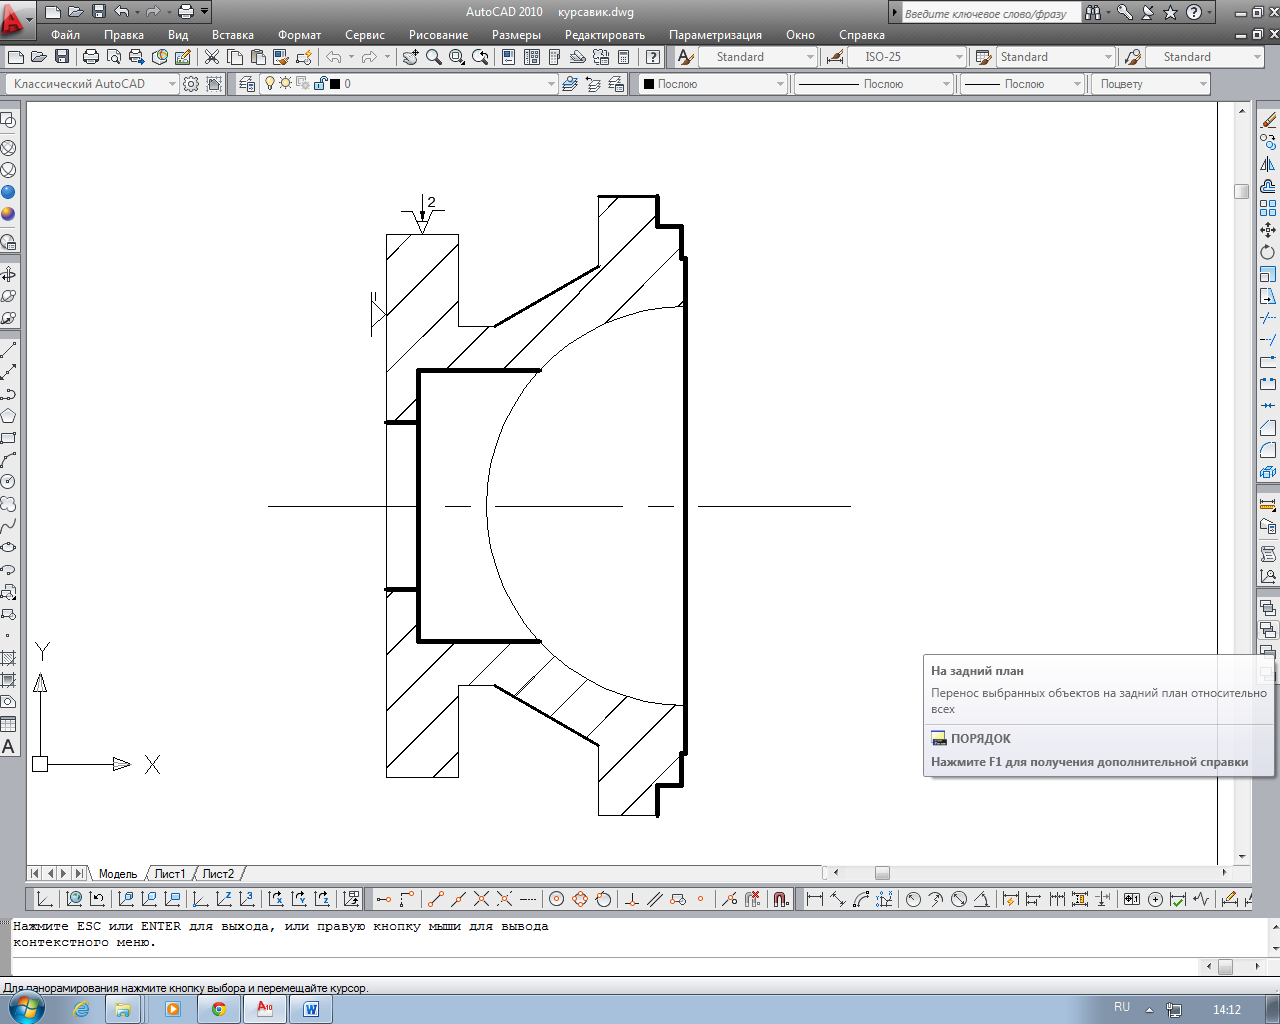Expand the Undo history dropdown arrow
1280x1024 pixels.
351,57
